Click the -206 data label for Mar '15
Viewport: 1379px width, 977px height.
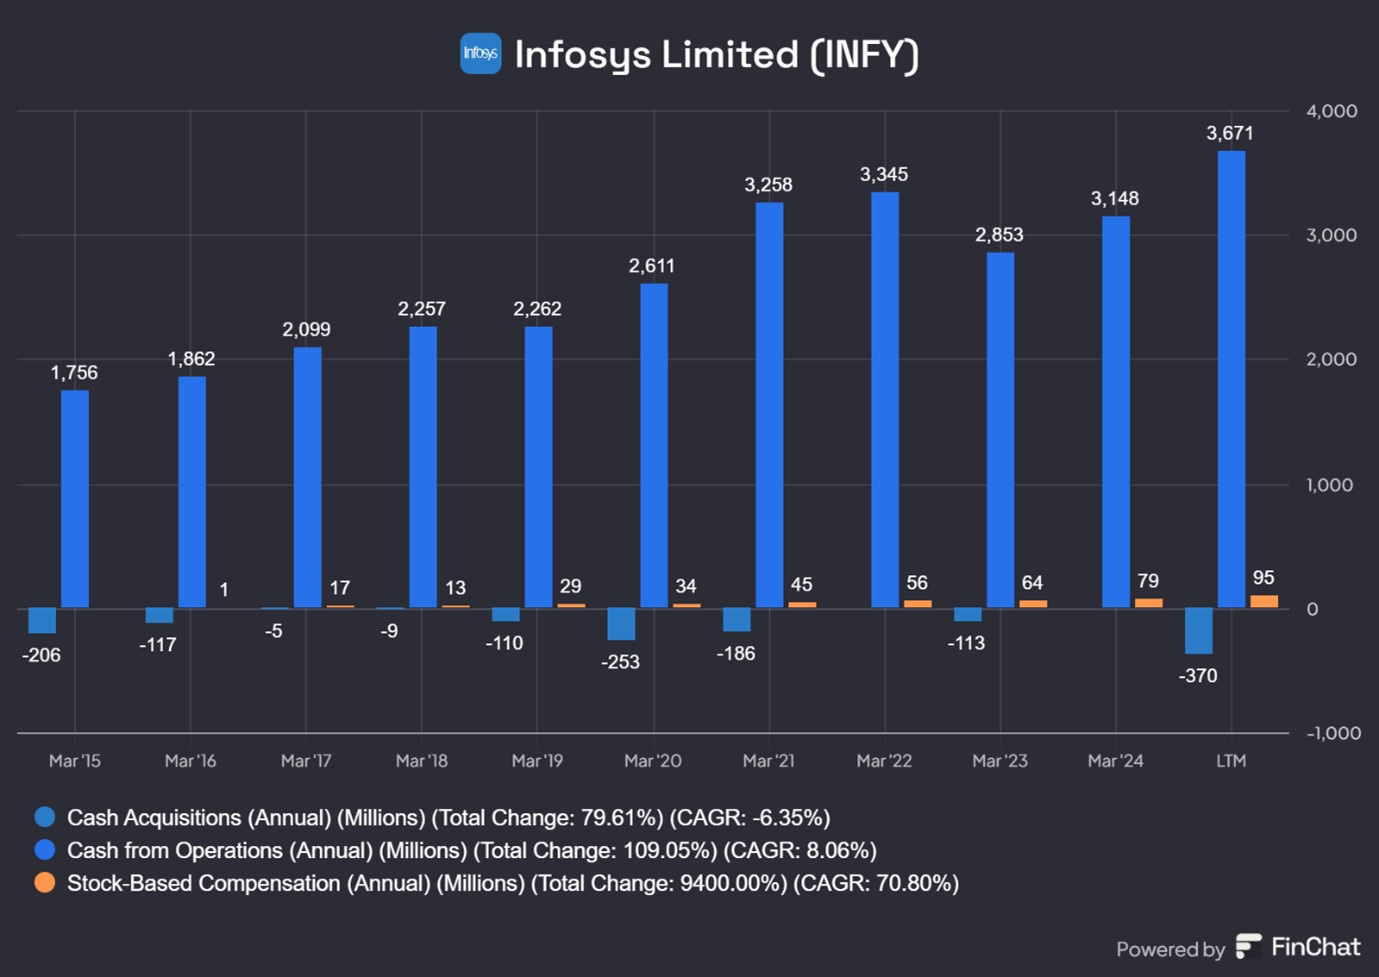tap(41, 655)
